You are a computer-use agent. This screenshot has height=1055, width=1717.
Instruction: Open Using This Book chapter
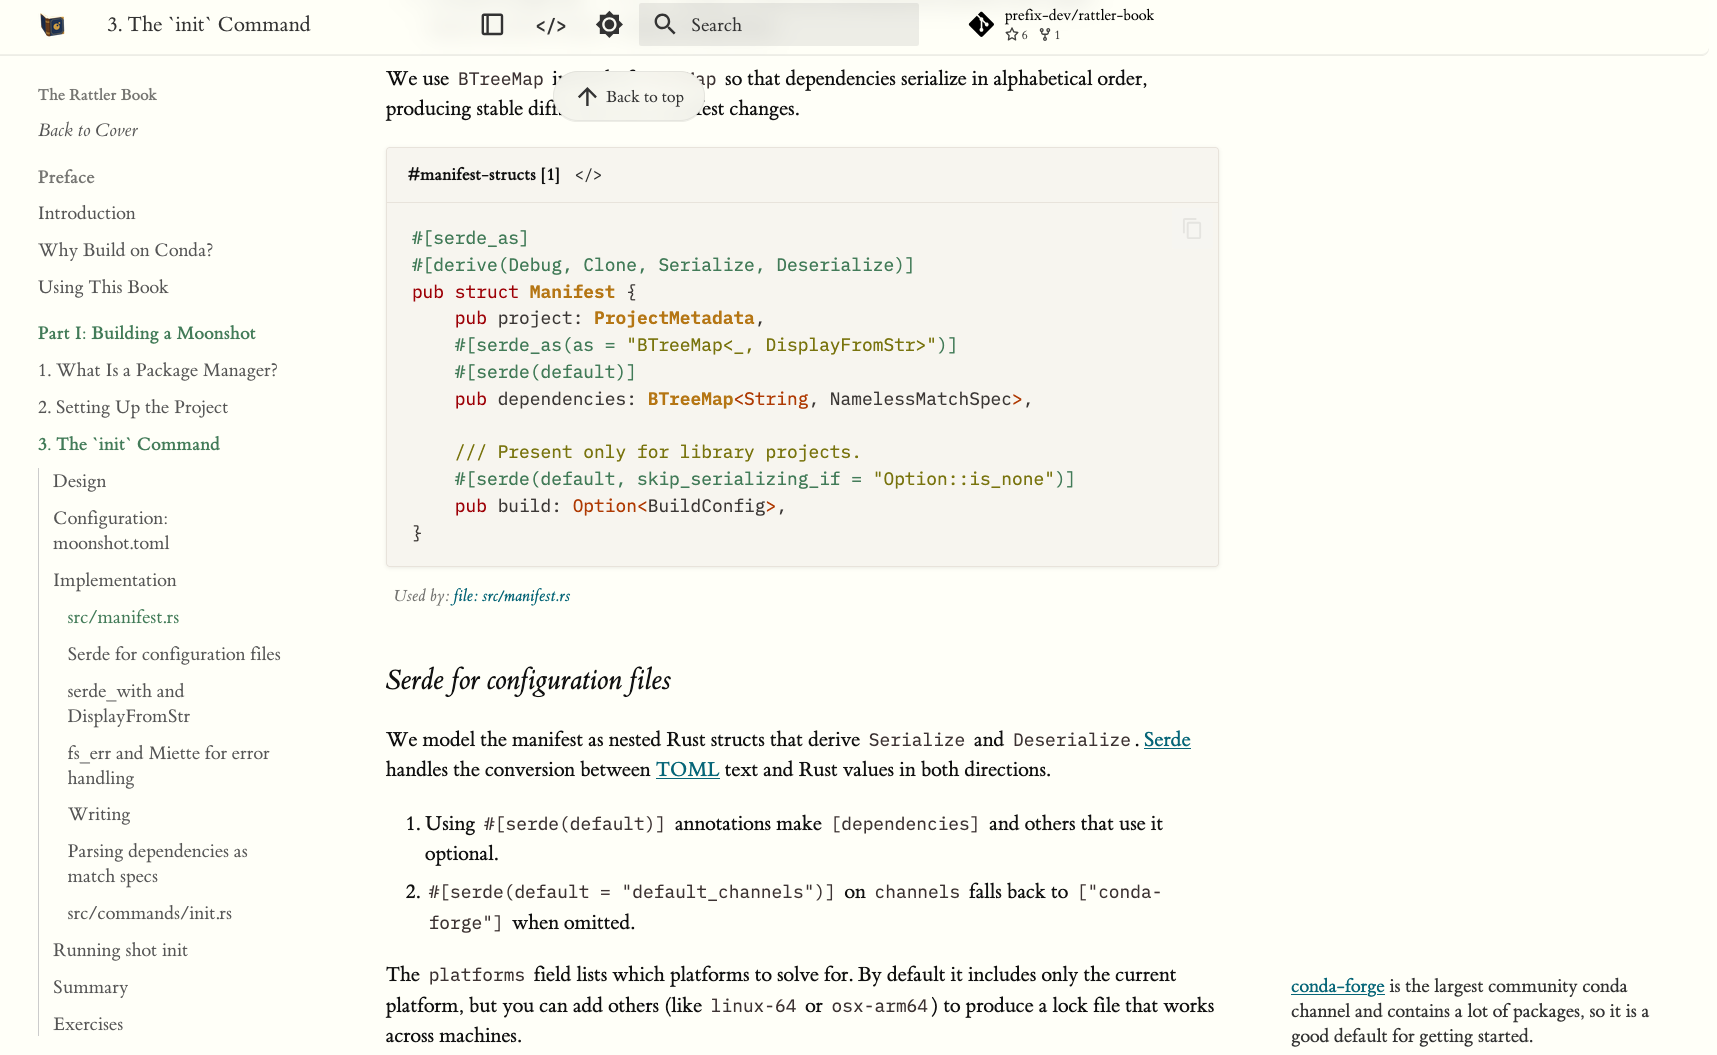click(x=103, y=287)
